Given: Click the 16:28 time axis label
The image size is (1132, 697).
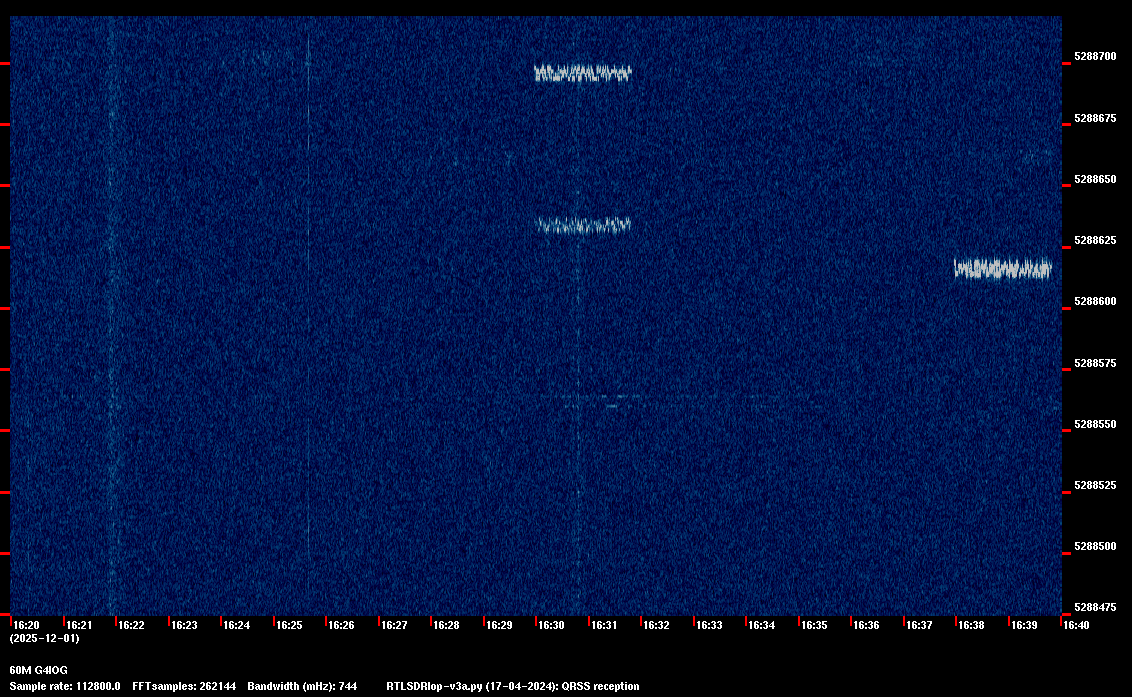Looking at the screenshot, I should tap(446, 625).
